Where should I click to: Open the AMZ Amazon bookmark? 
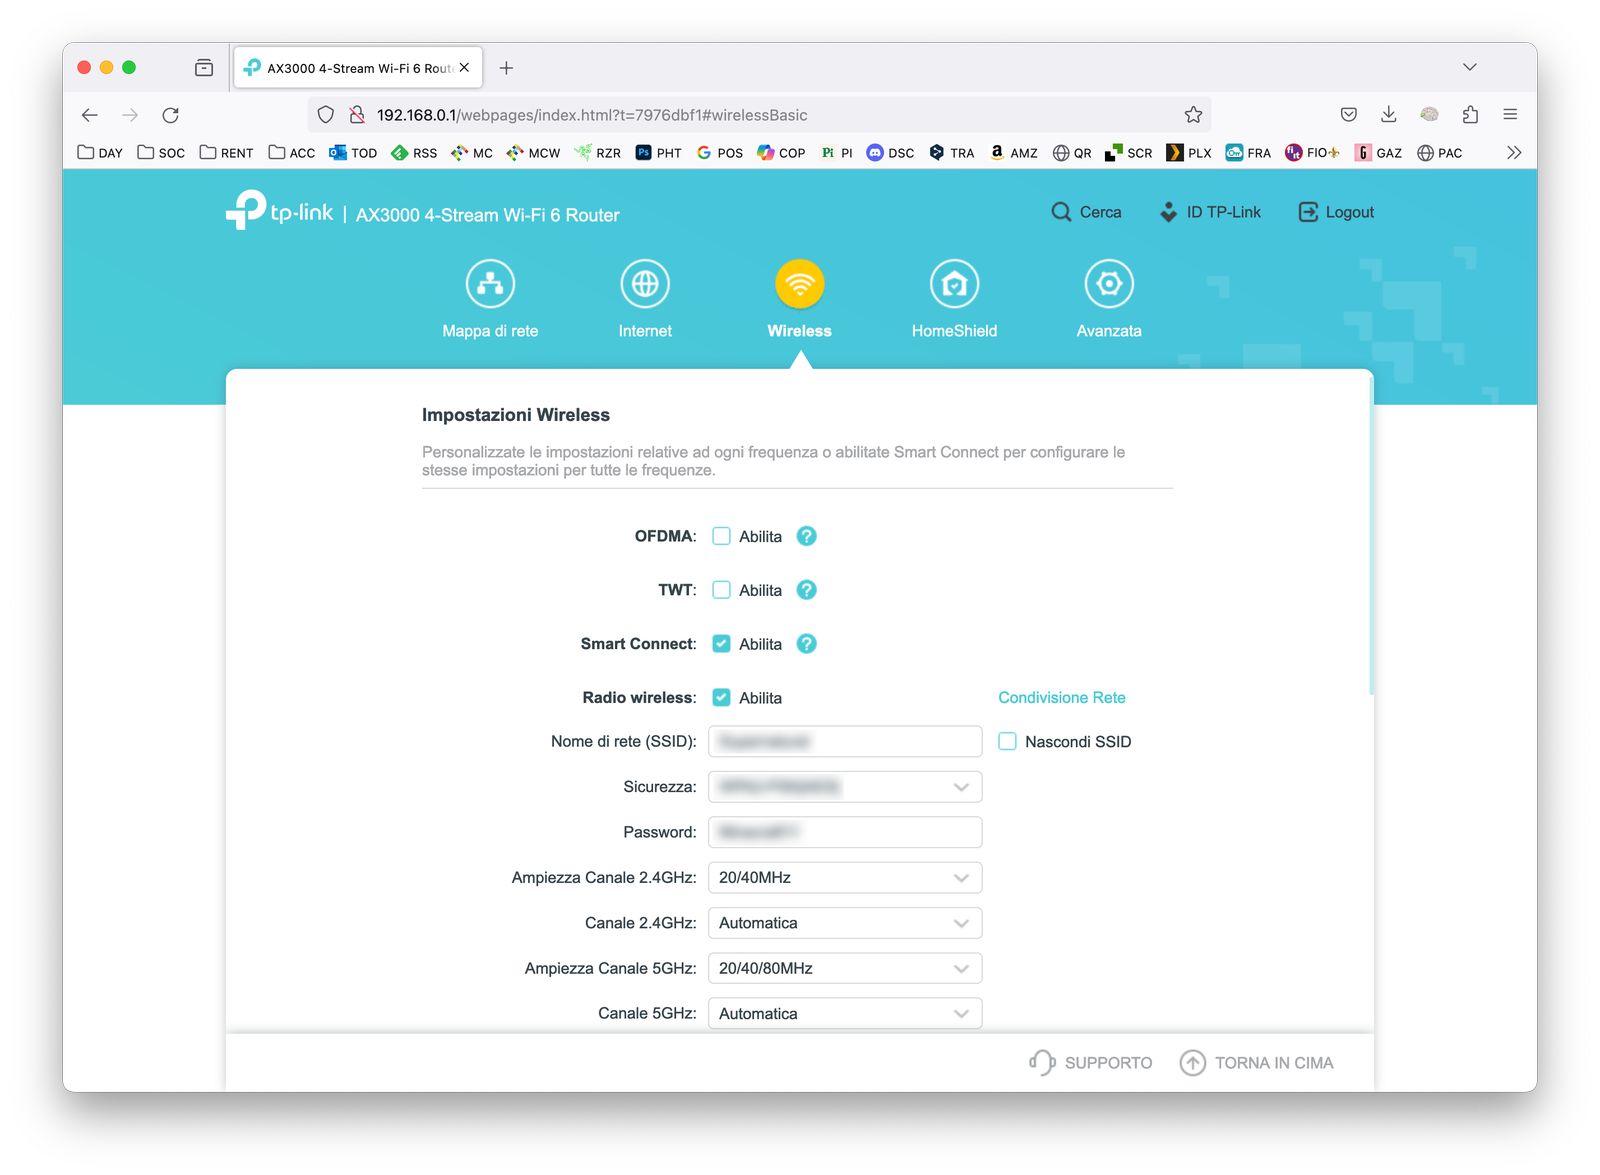(1013, 153)
